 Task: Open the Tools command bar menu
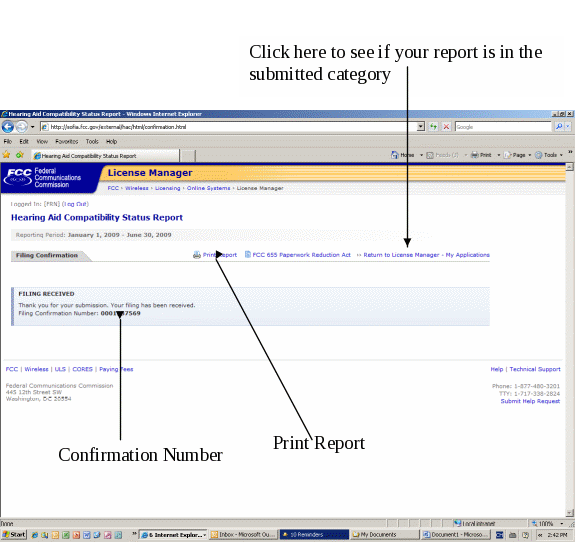click(x=549, y=155)
